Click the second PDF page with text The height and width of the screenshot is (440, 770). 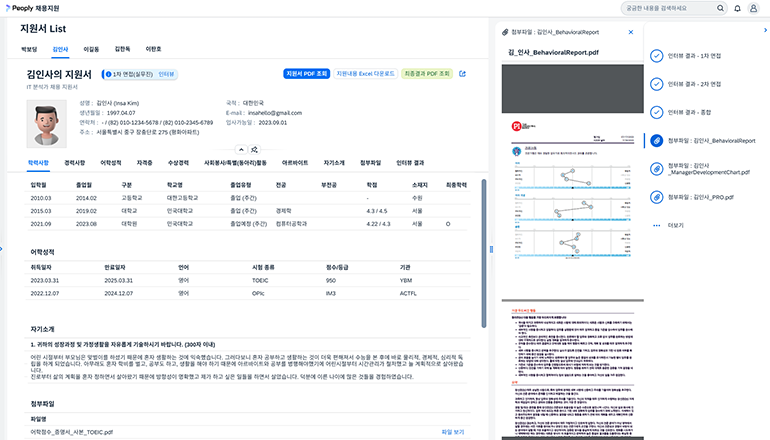[x=573, y=369]
